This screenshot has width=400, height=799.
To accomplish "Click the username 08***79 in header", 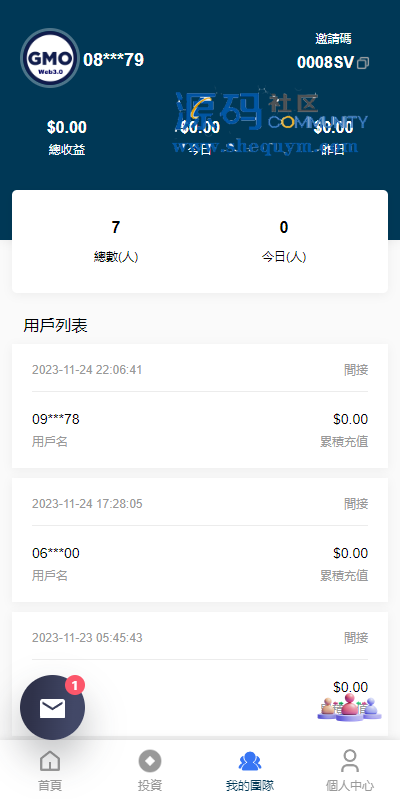I will 113,60.
